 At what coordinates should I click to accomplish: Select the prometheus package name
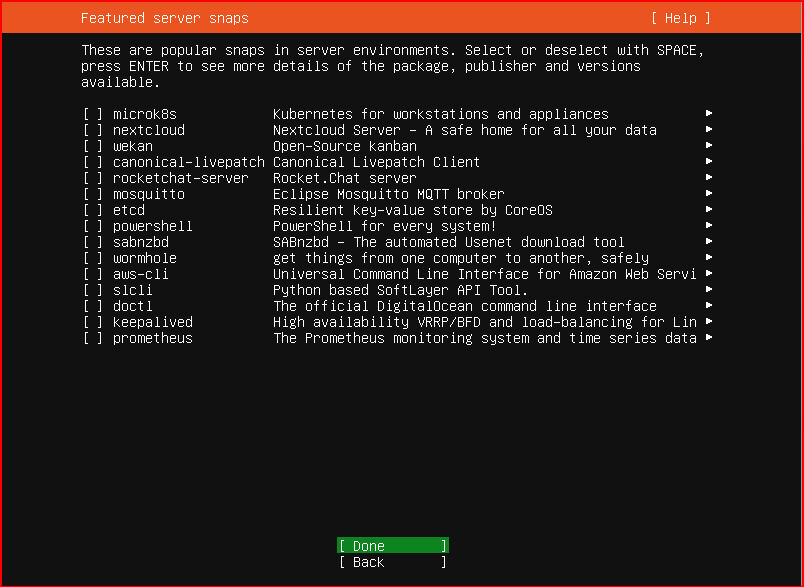[x=153, y=338]
